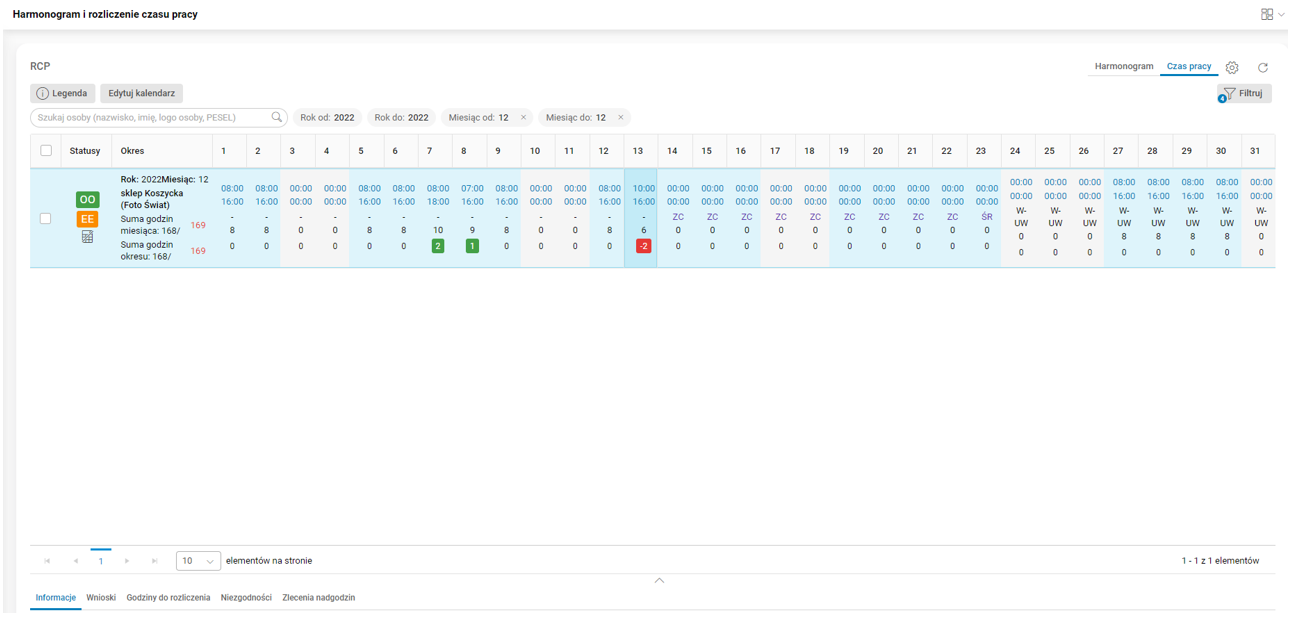Open the Godziny do rozliczenia tab
The image size is (1291, 622).
click(x=168, y=598)
